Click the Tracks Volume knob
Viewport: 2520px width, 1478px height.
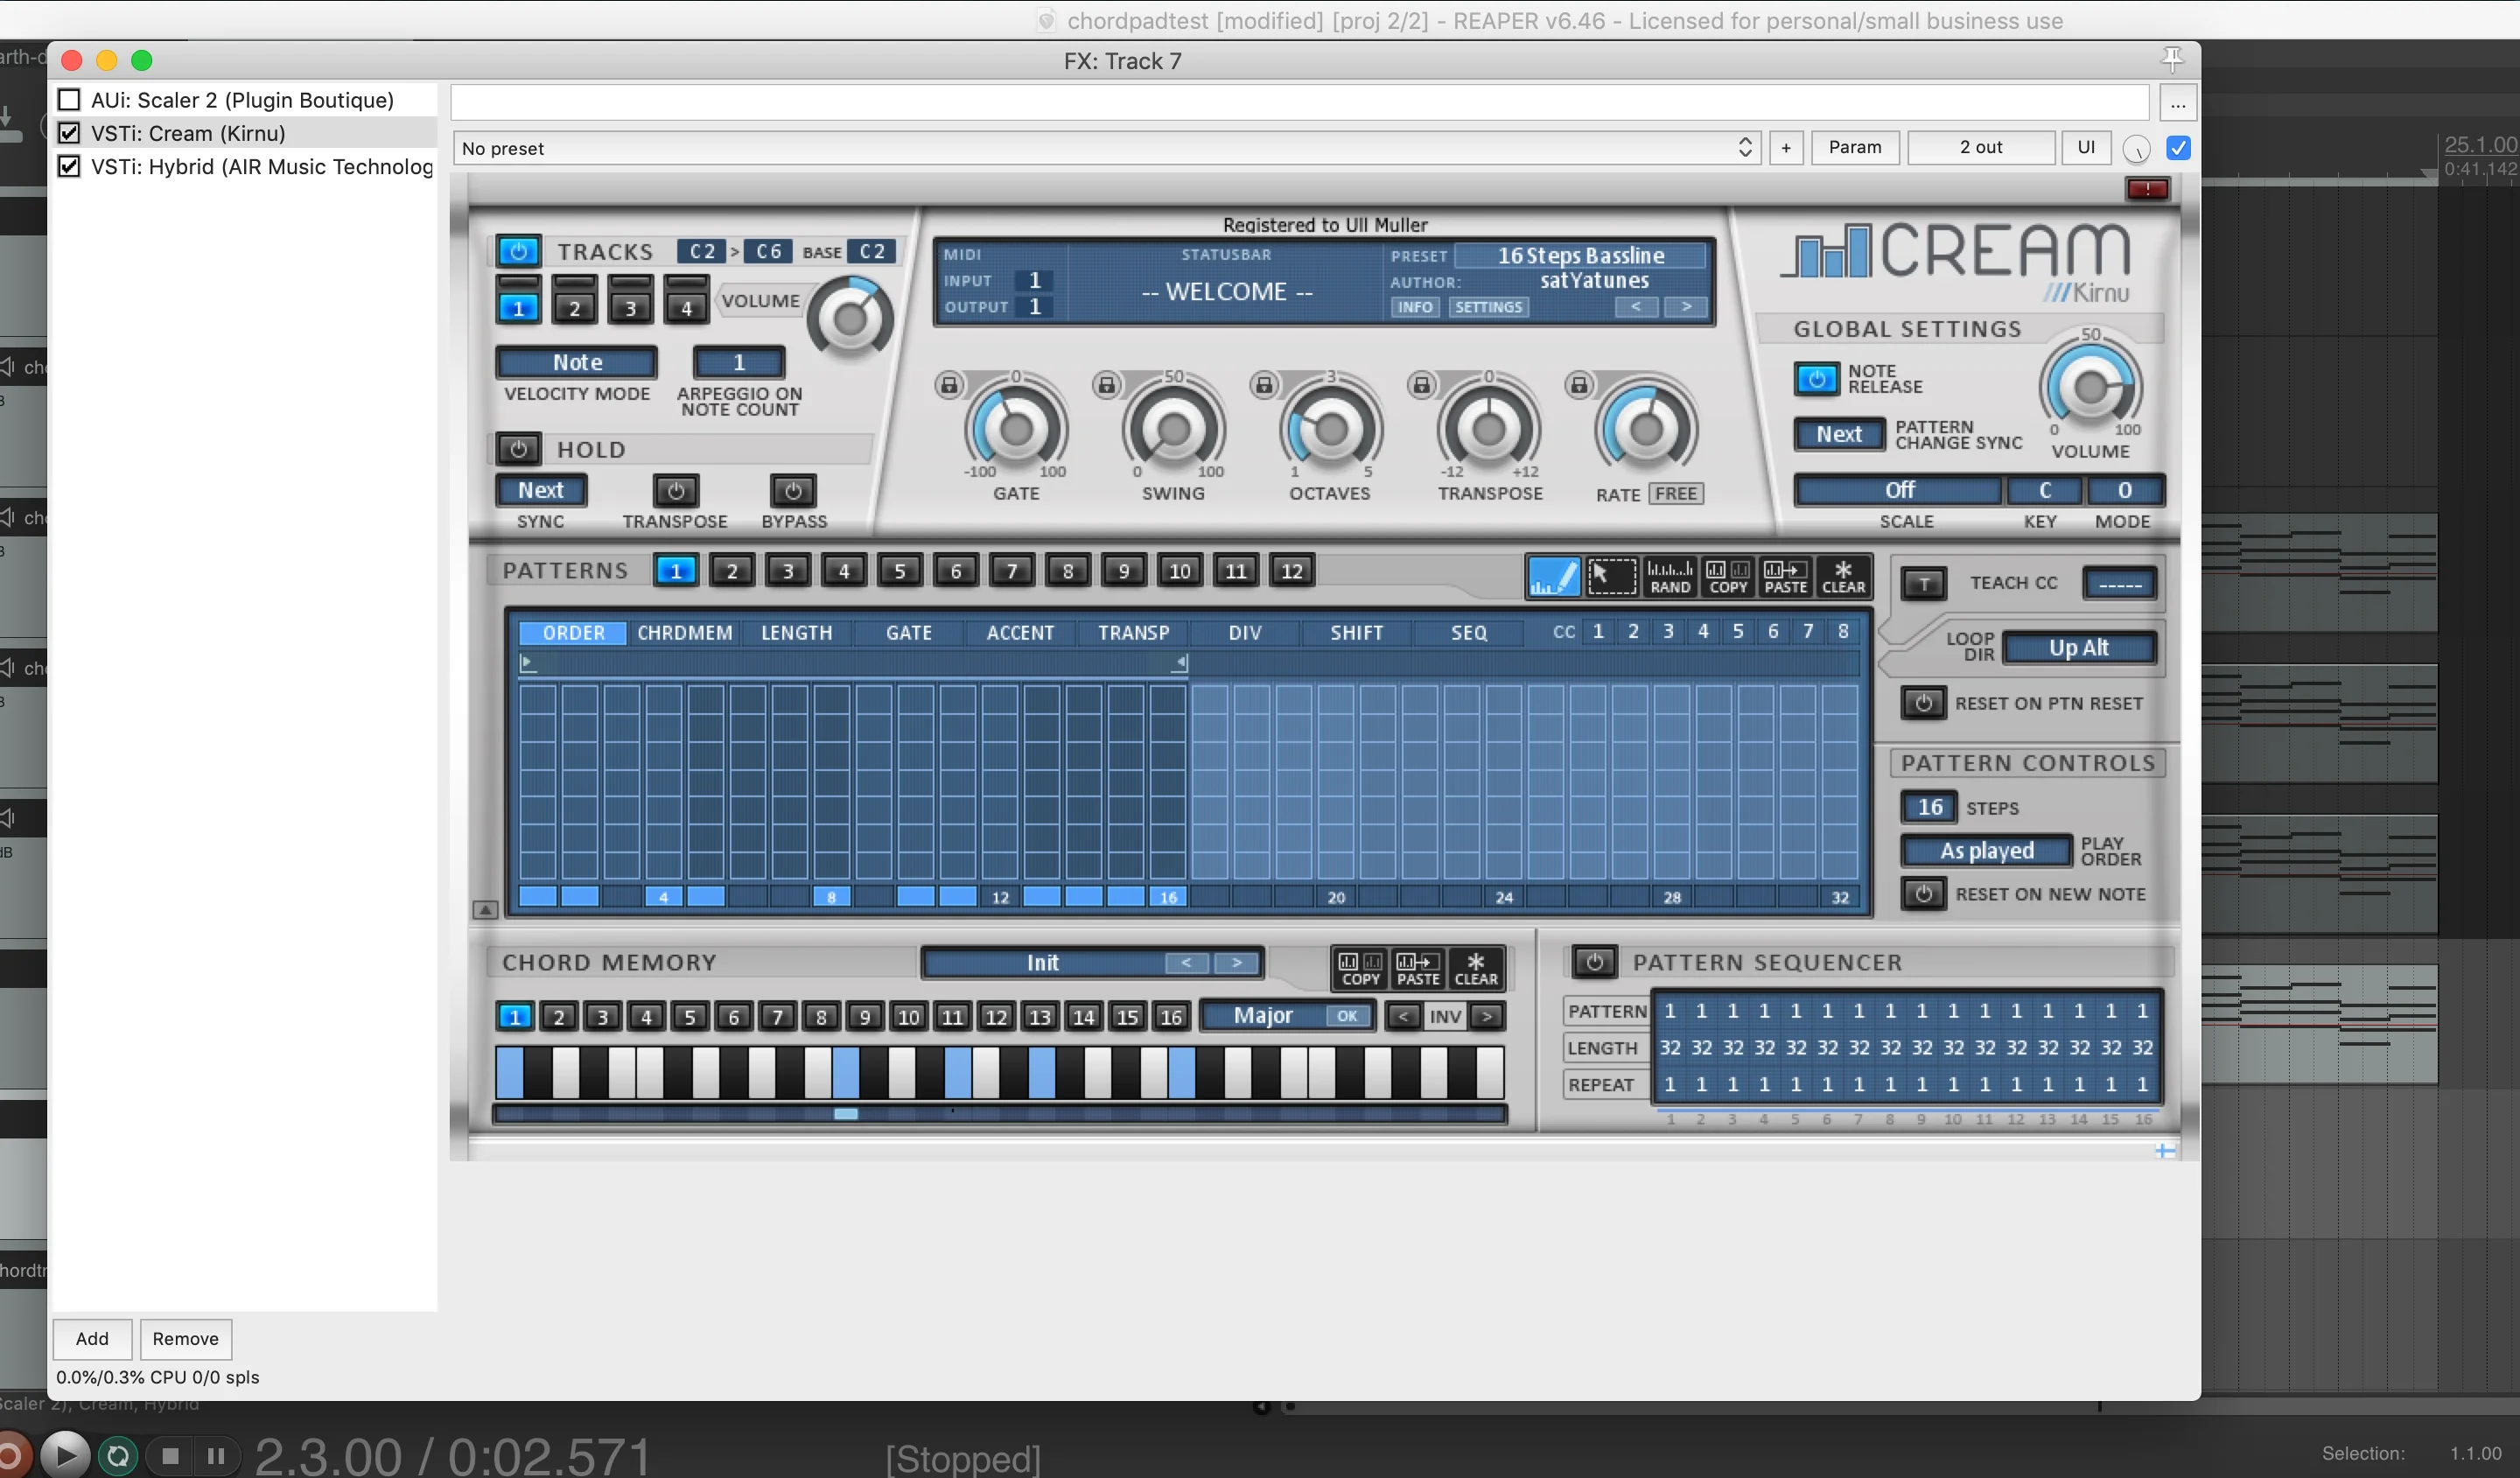pos(849,320)
